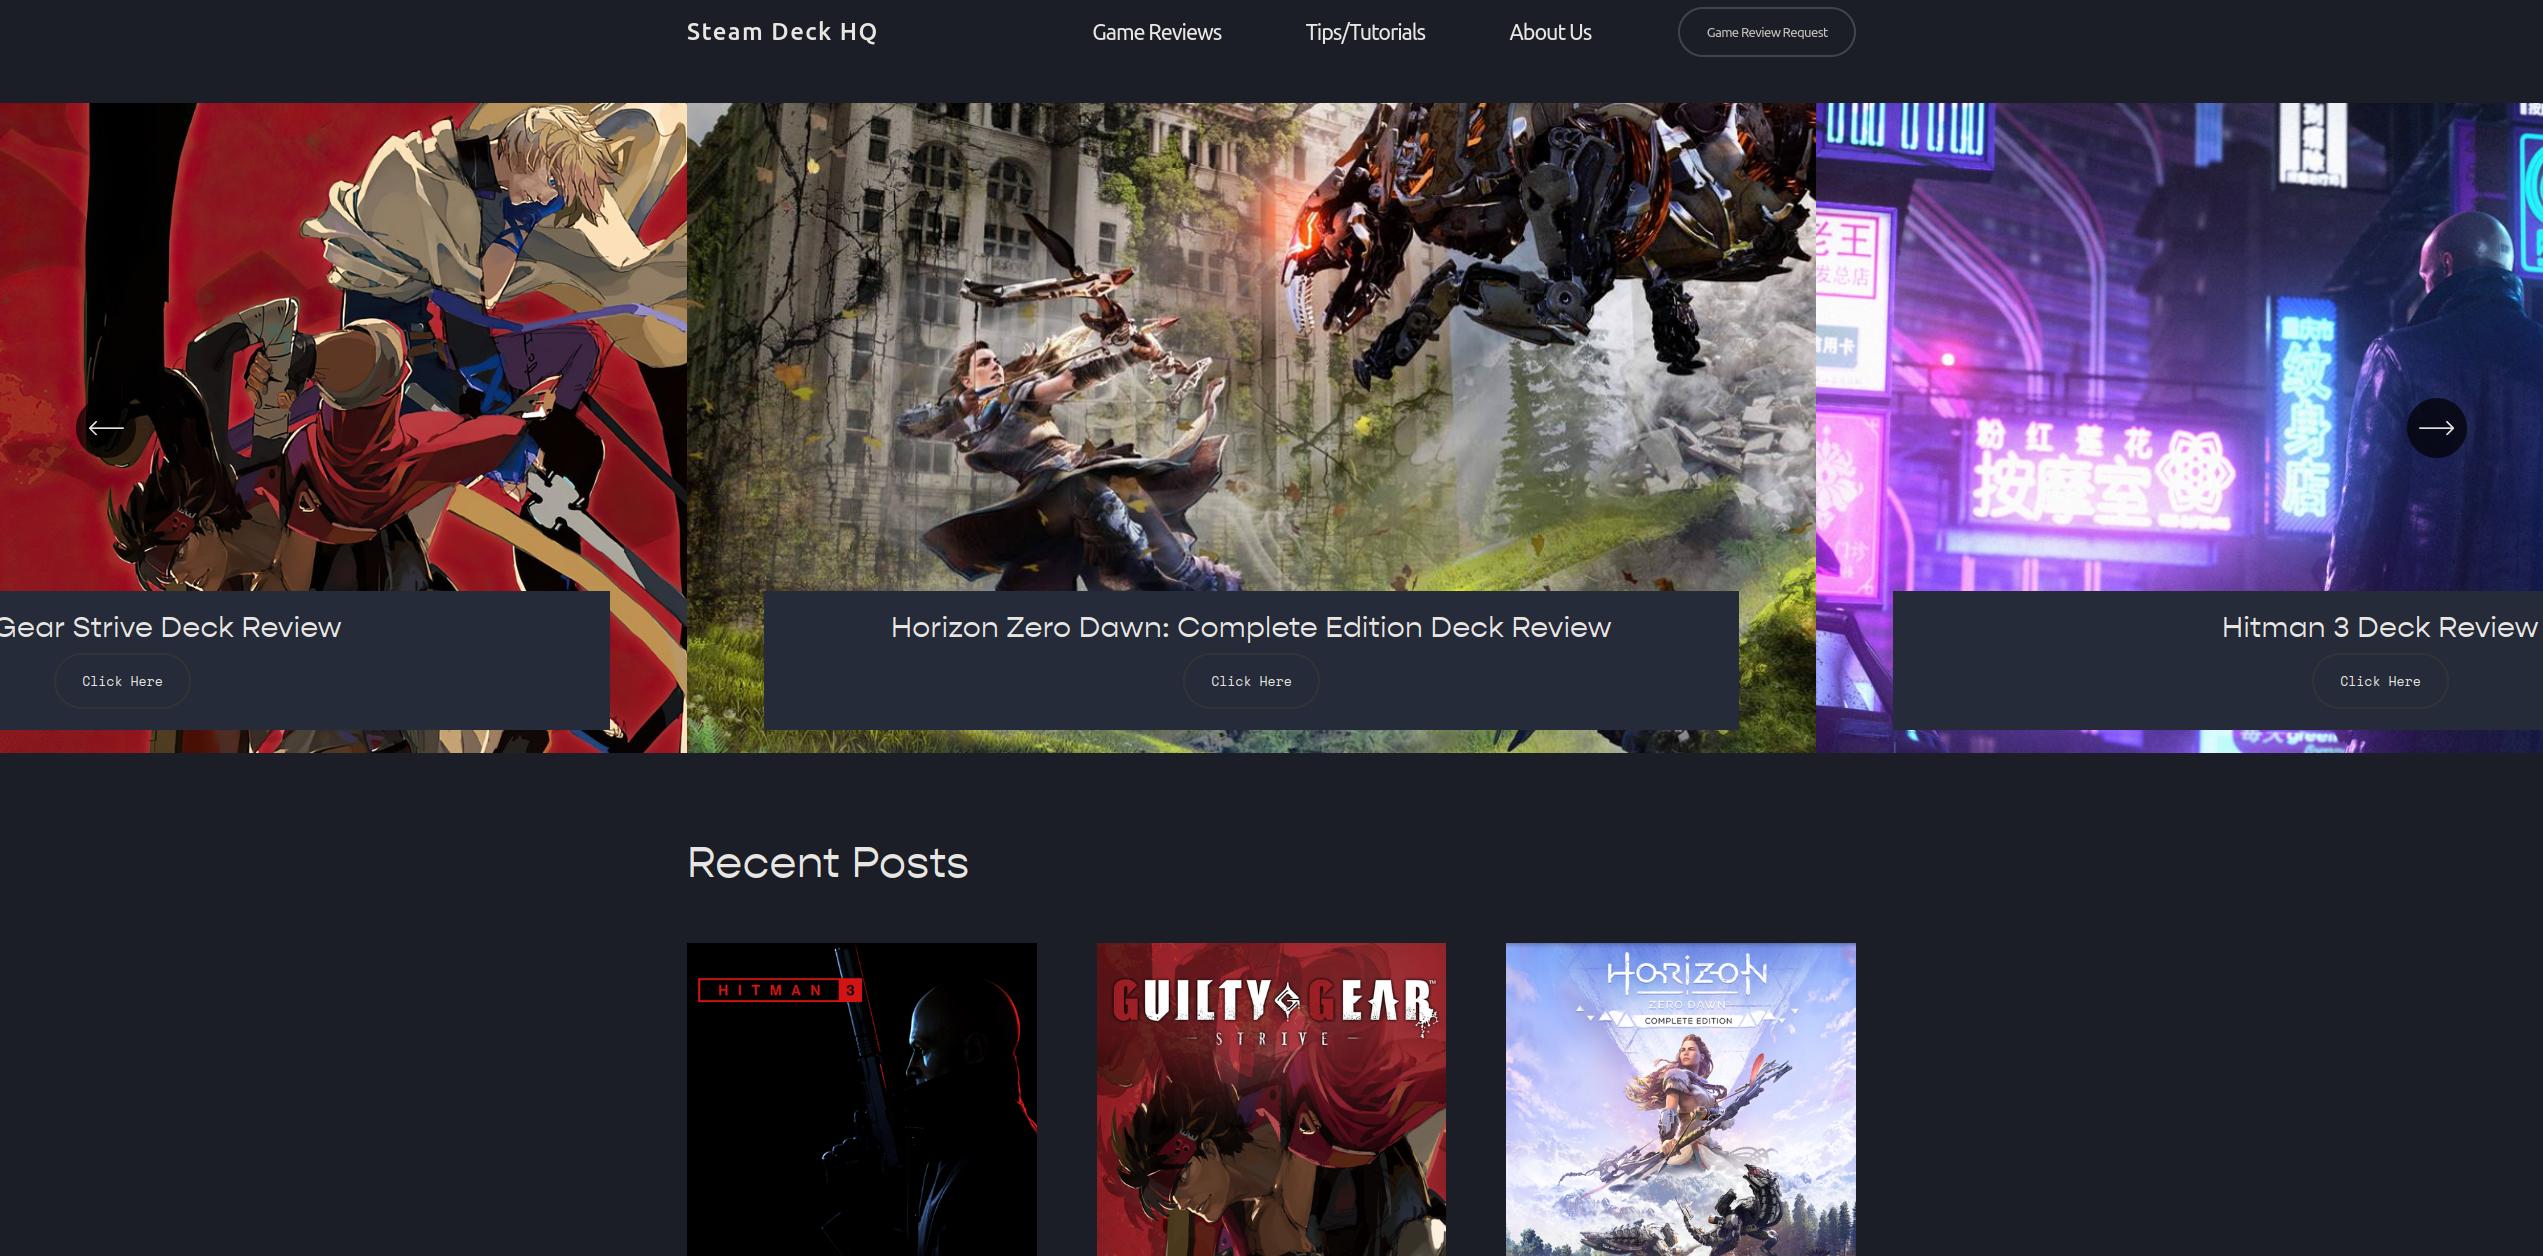
Task: Advance carousel with right arrow button
Action: click(2436, 428)
